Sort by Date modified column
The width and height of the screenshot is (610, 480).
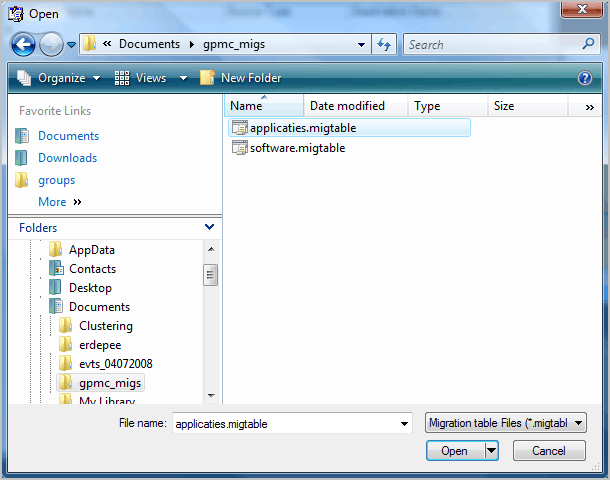click(x=356, y=105)
